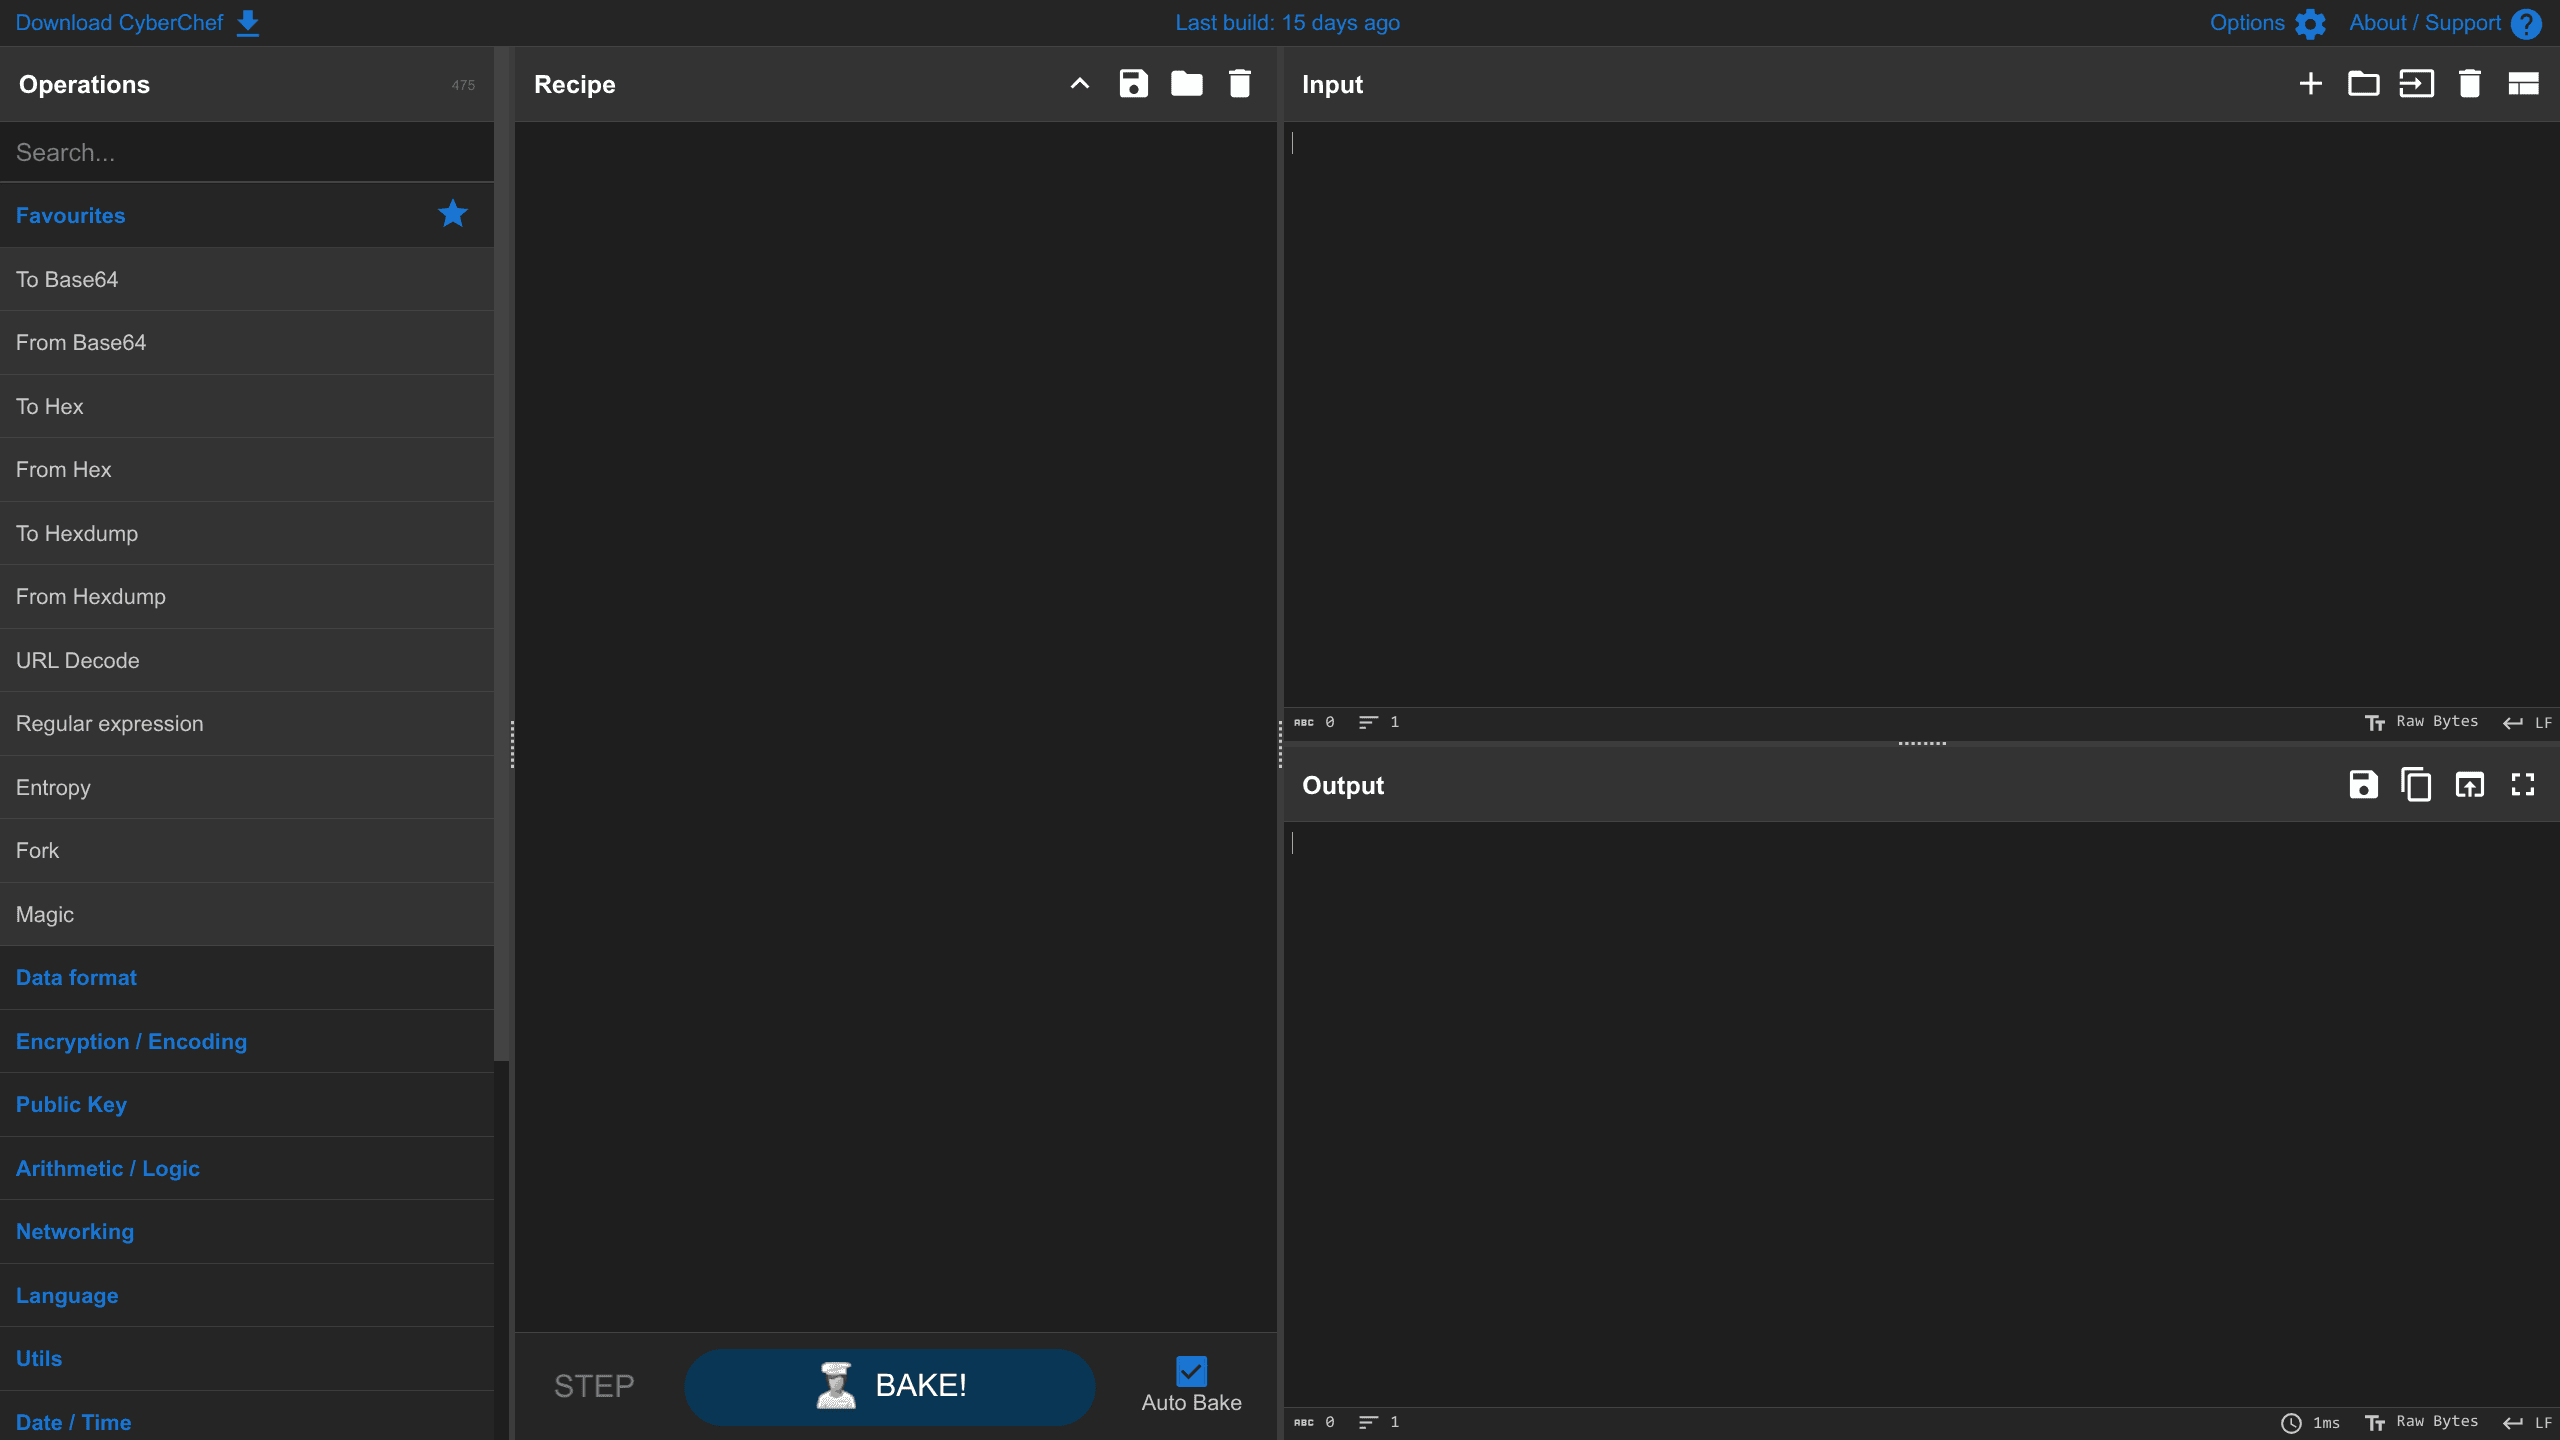2560x1440 pixels.
Task: Save output to file icon
Action: click(2364, 785)
